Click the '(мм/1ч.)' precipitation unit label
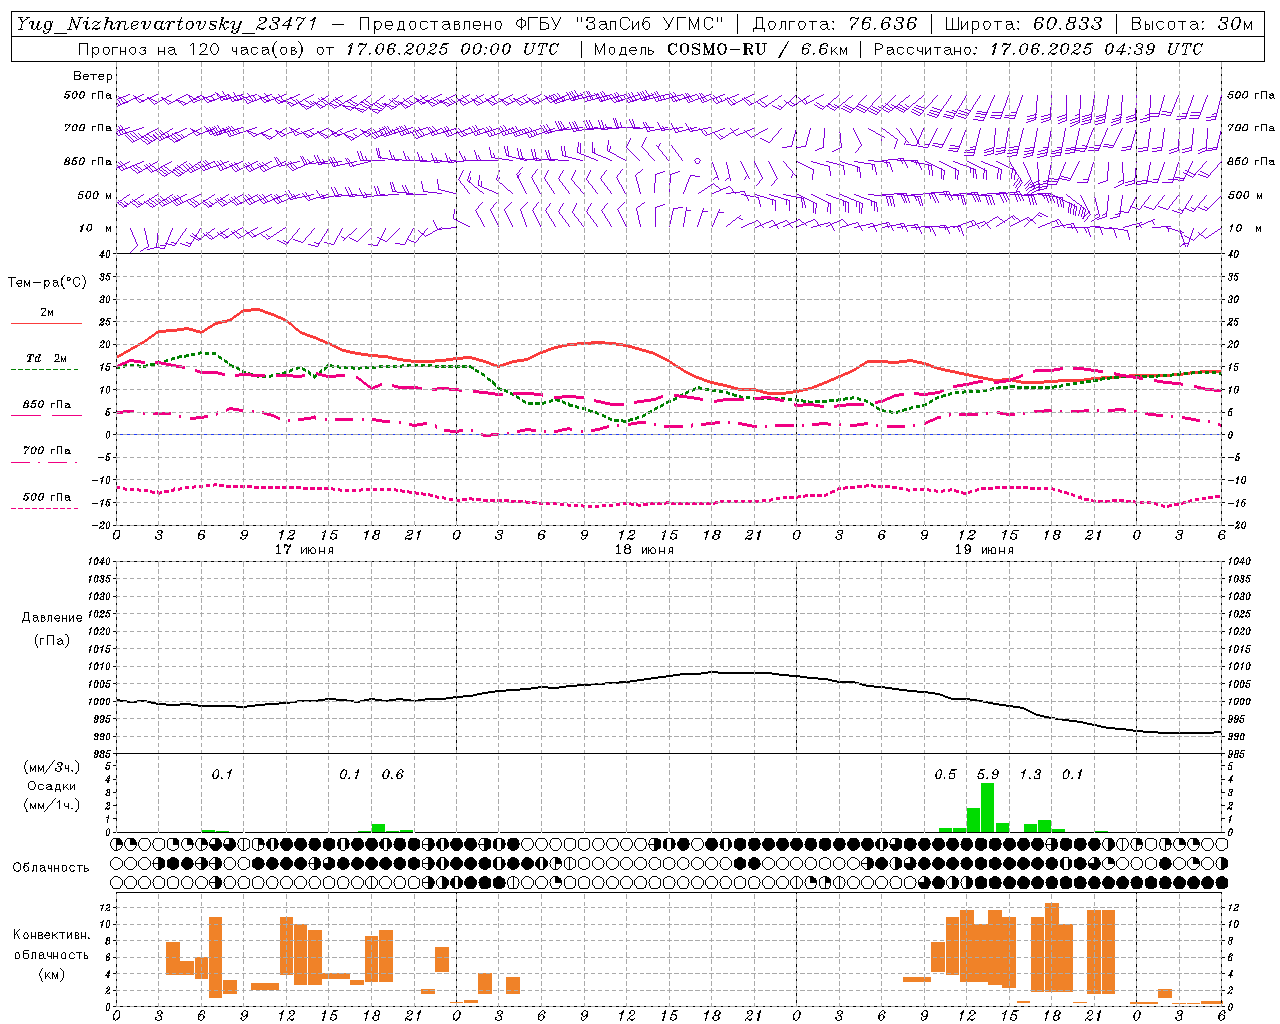 coord(51,805)
